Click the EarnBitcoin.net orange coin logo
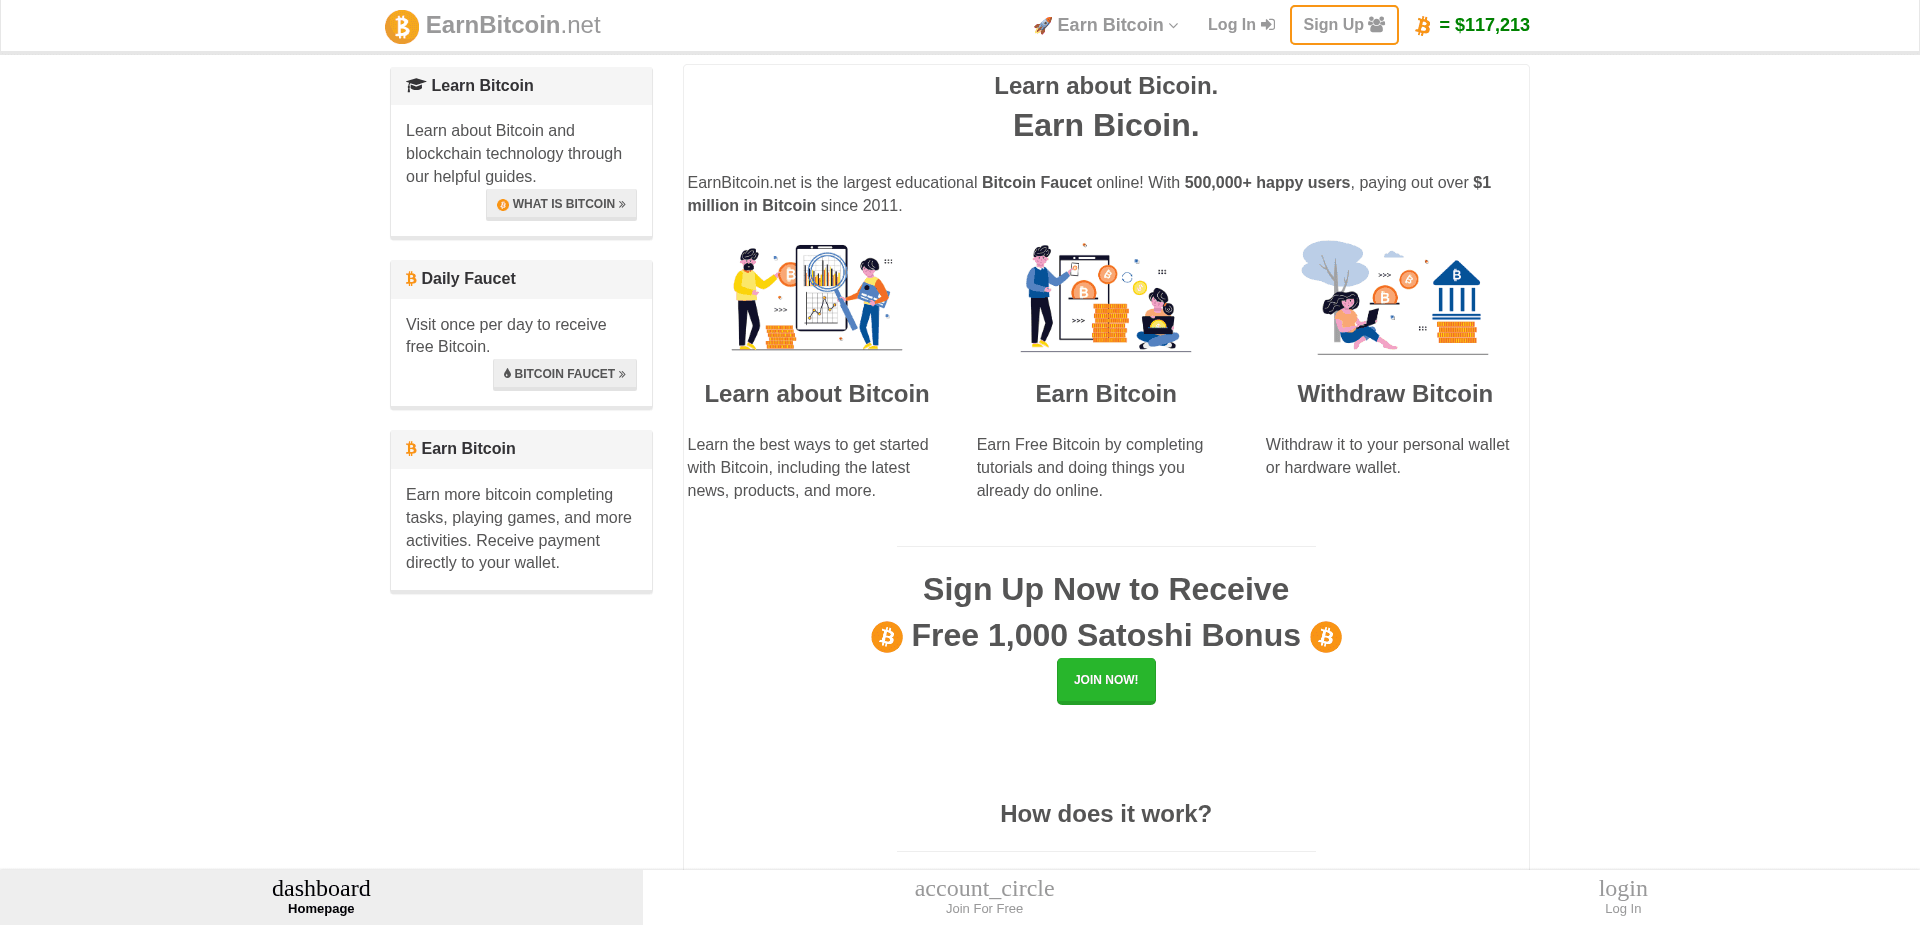The image size is (1920, 925). (402, 26)
